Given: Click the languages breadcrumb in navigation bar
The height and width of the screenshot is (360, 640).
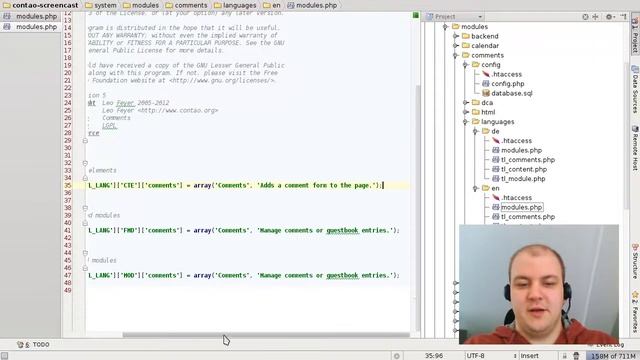Looking at the screenshot, I should point(235,5).
